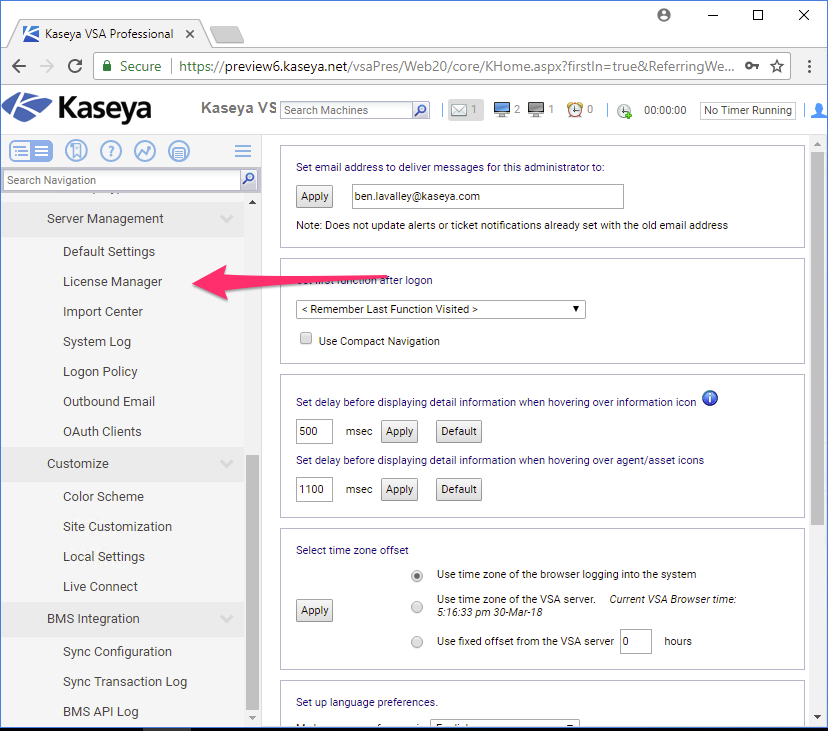
Task: Click the No Timer Running button
Action: 747,110
